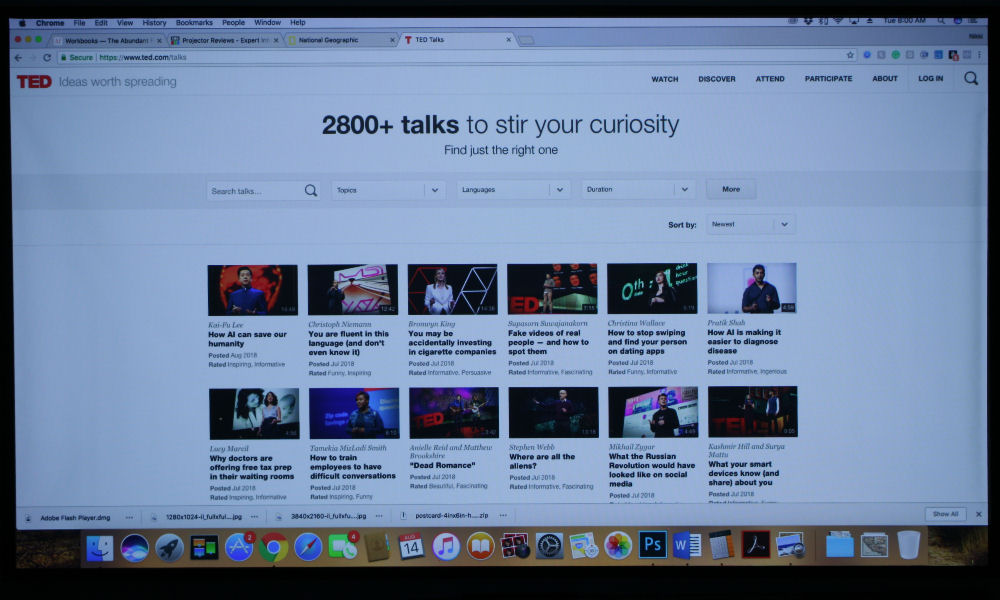
Task: Open the DISCOVER navigation link
Action: pos(717,79)
